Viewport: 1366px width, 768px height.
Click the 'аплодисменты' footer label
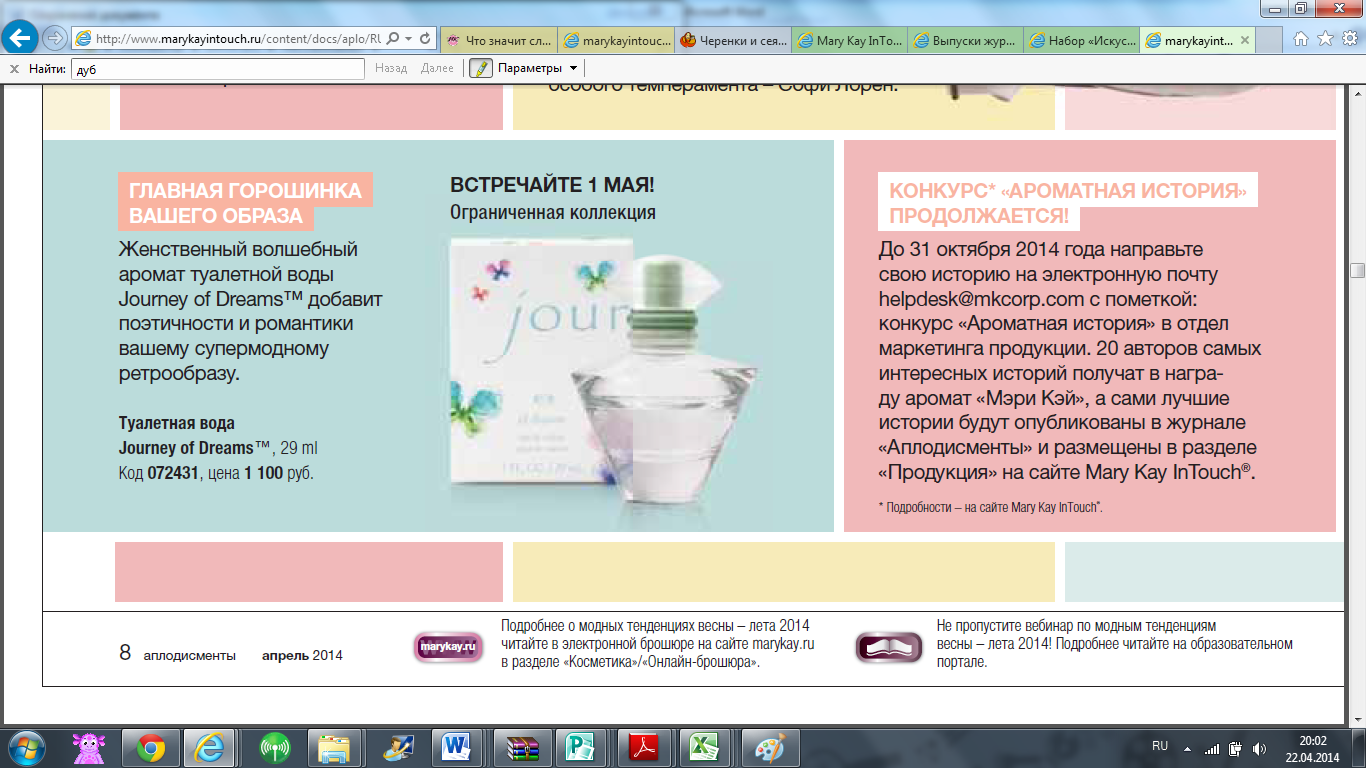[x=189, y=656]
